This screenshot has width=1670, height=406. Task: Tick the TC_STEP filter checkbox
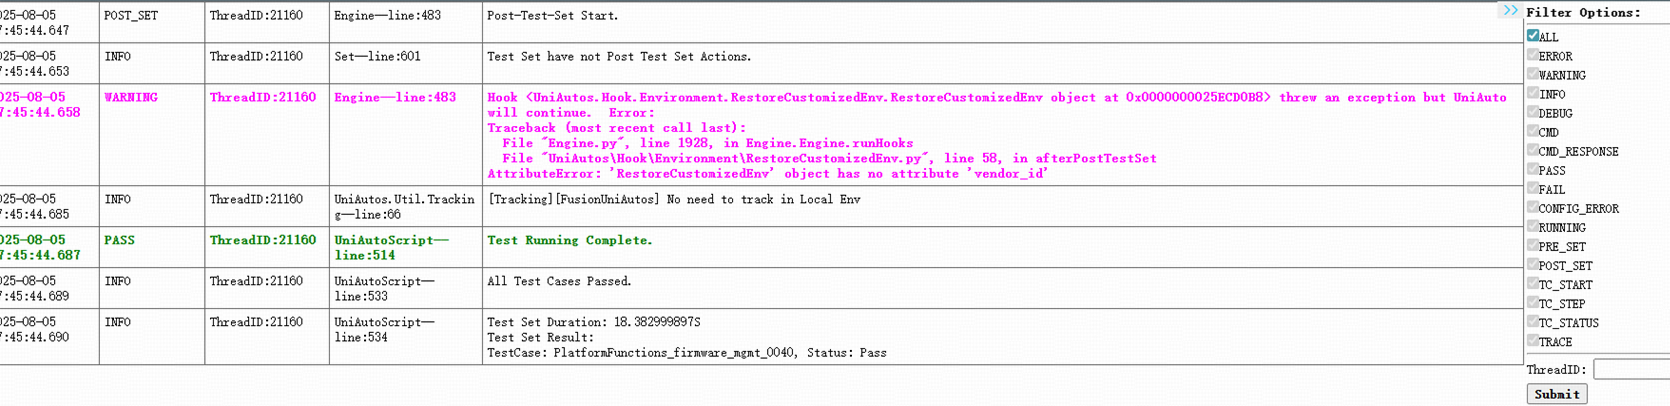(1533, 302)
